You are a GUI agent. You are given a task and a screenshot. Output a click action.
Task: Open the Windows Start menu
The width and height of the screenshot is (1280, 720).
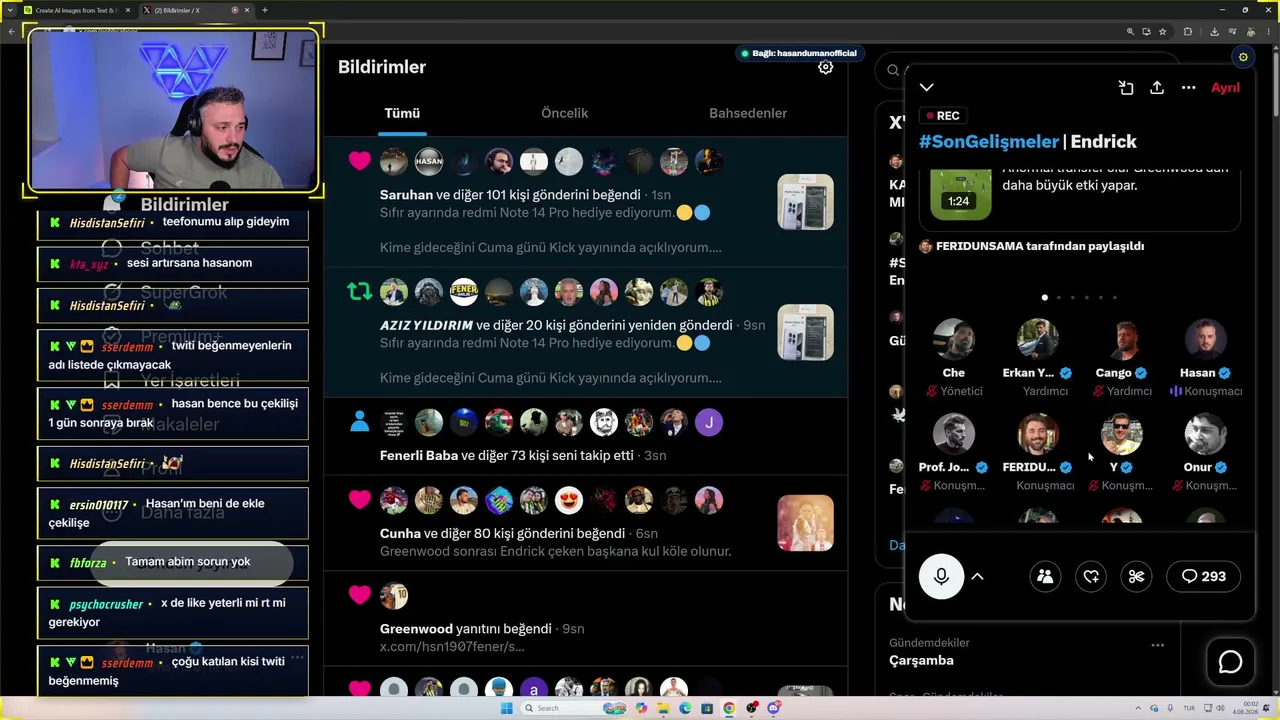[x=507, y=708]
